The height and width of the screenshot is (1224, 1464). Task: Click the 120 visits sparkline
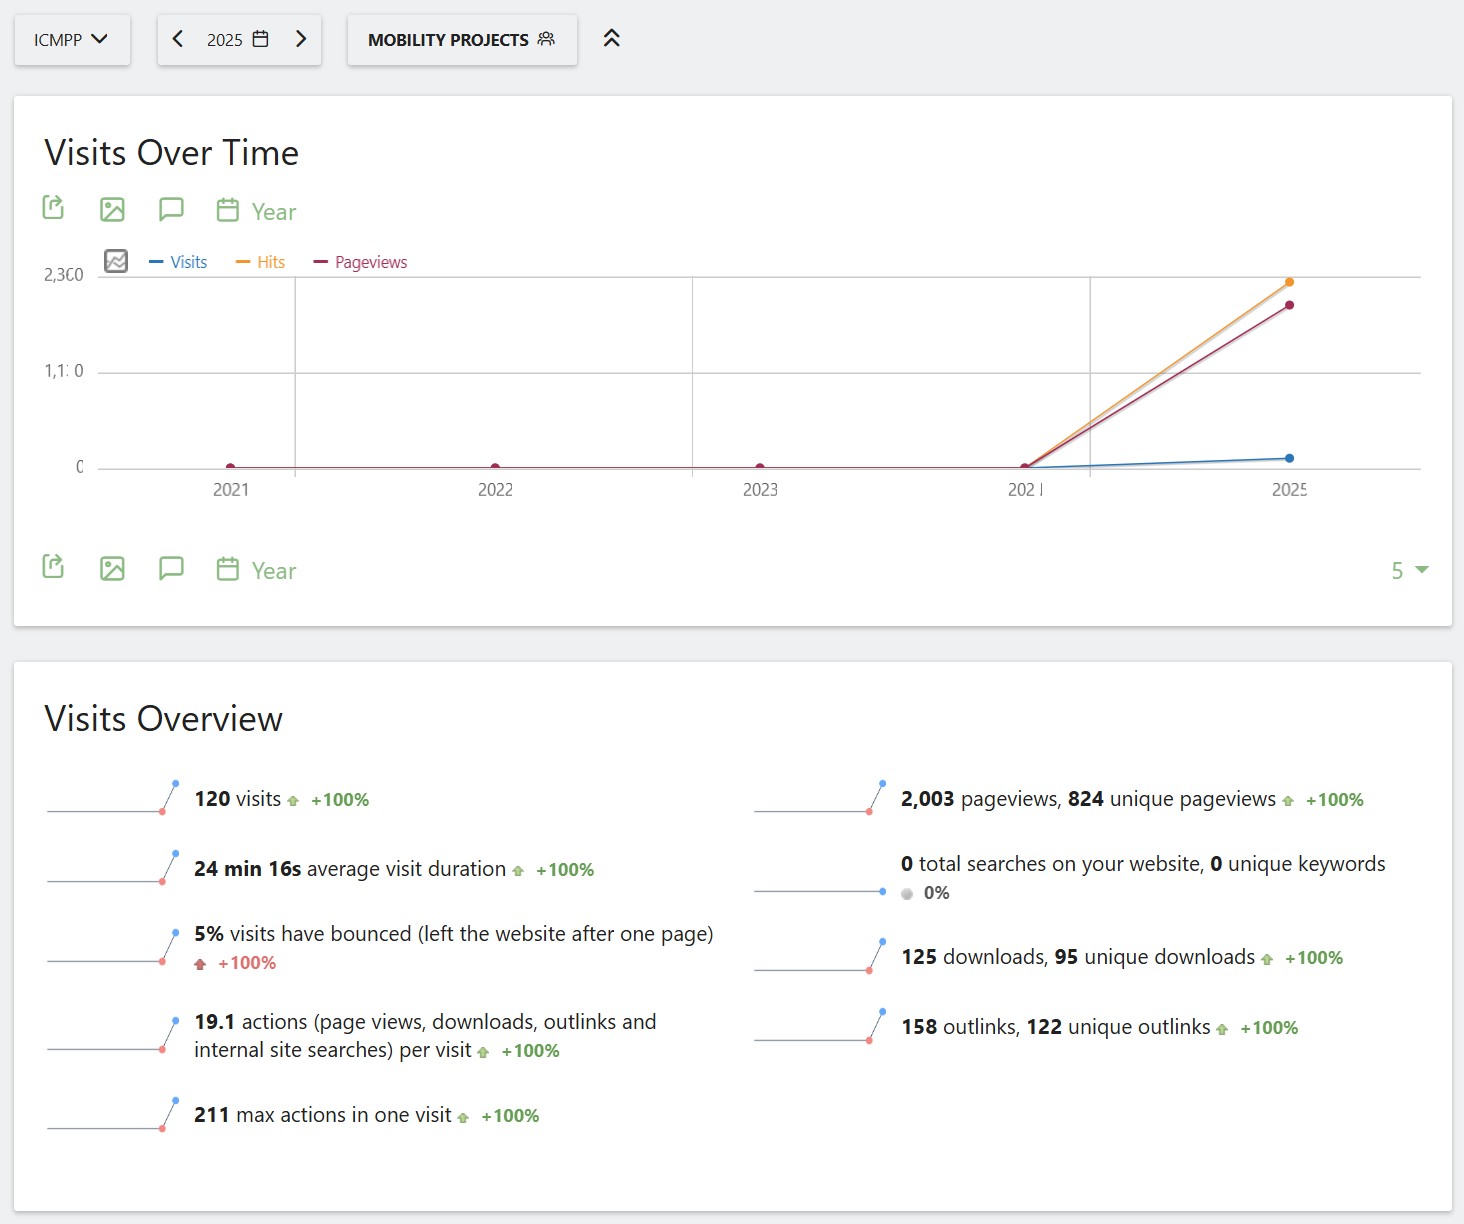pos(113,798)
